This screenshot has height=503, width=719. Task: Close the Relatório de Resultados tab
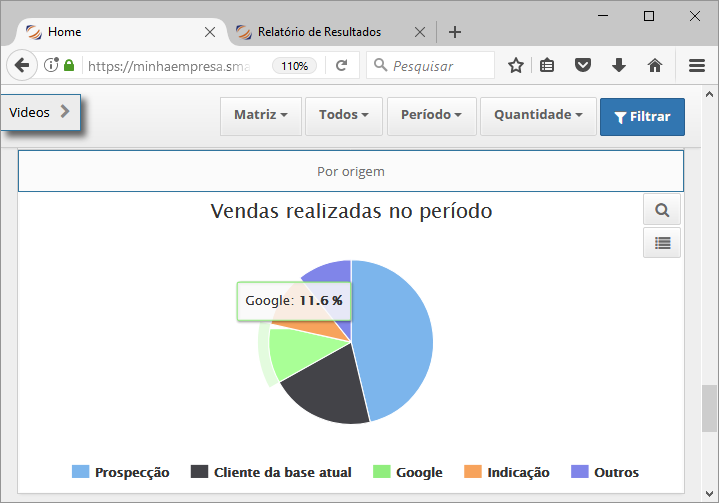(419, 32)
